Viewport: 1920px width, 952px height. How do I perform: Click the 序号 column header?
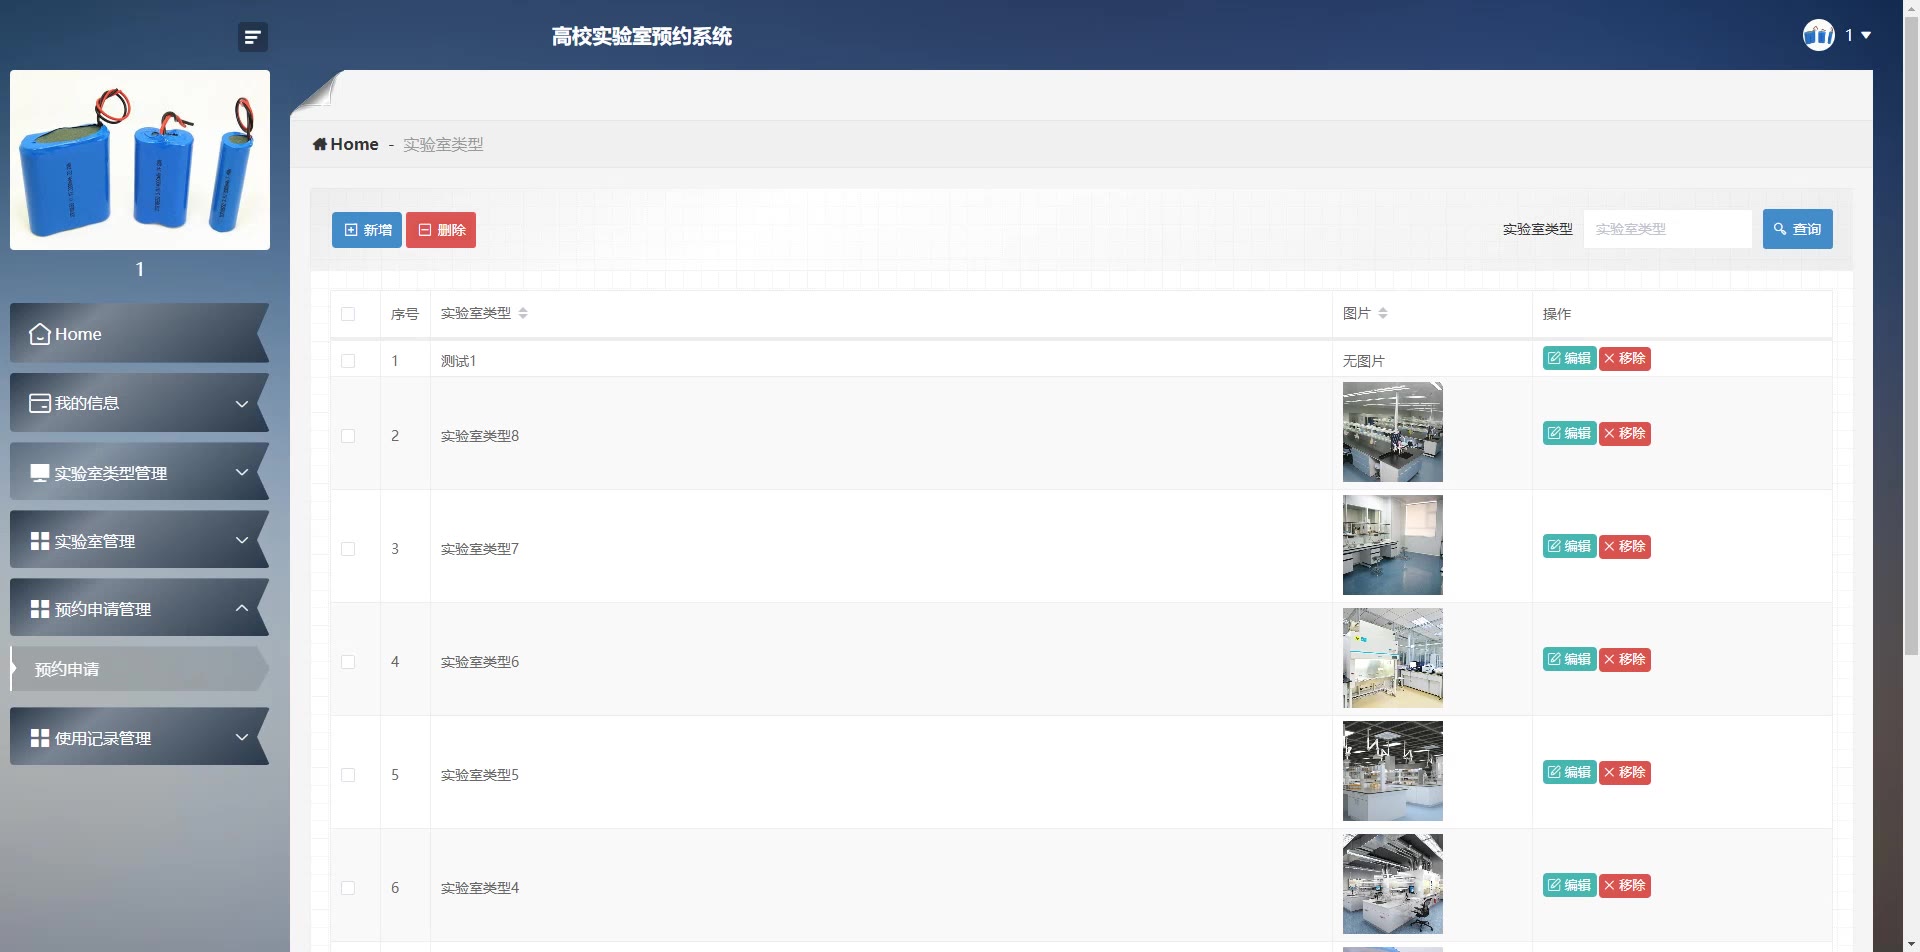coord(404,314)
